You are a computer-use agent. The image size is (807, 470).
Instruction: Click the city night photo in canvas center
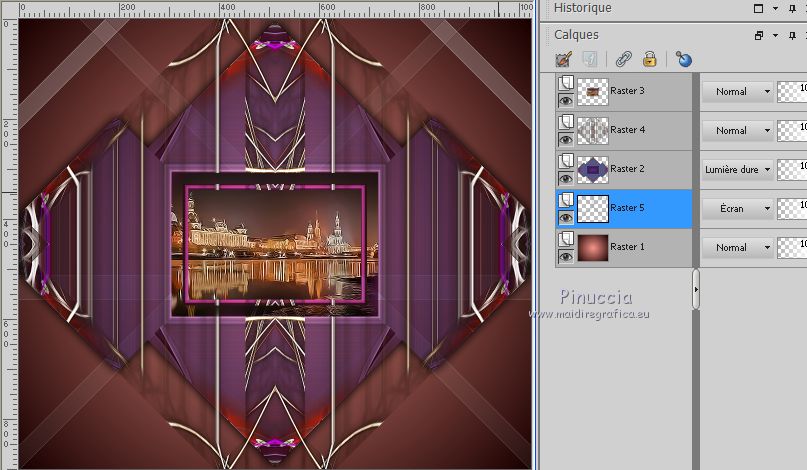274,244
